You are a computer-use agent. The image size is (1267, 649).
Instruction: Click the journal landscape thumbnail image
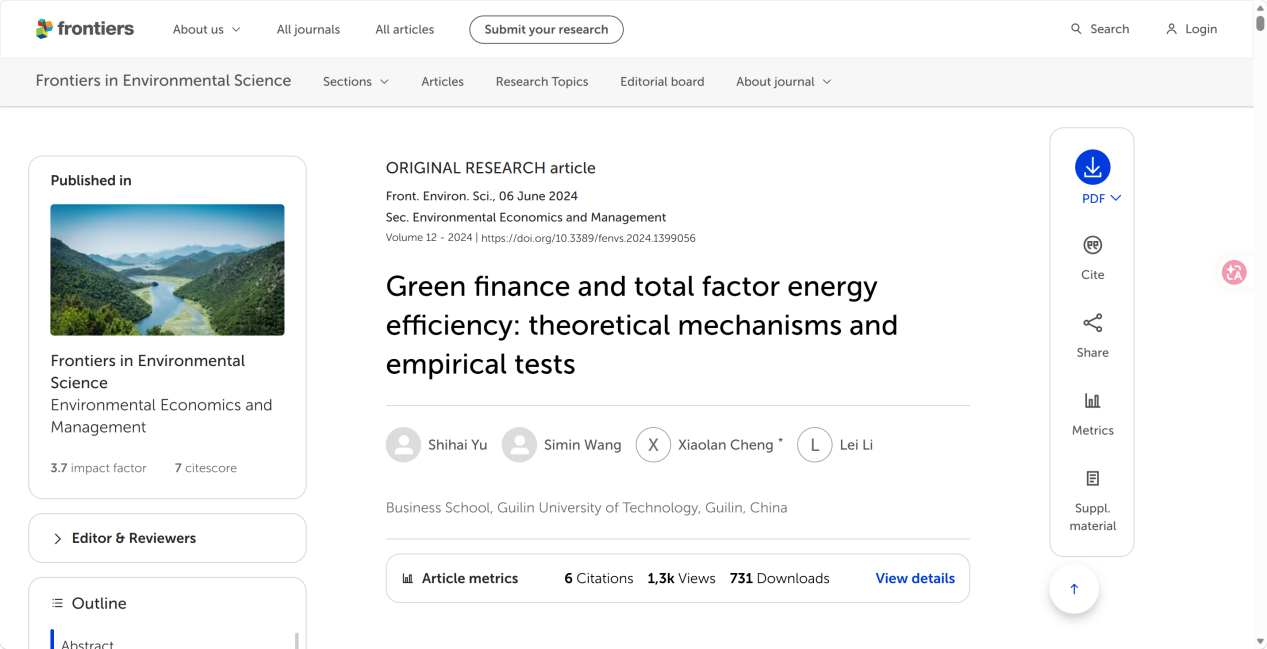click(167, 270)
